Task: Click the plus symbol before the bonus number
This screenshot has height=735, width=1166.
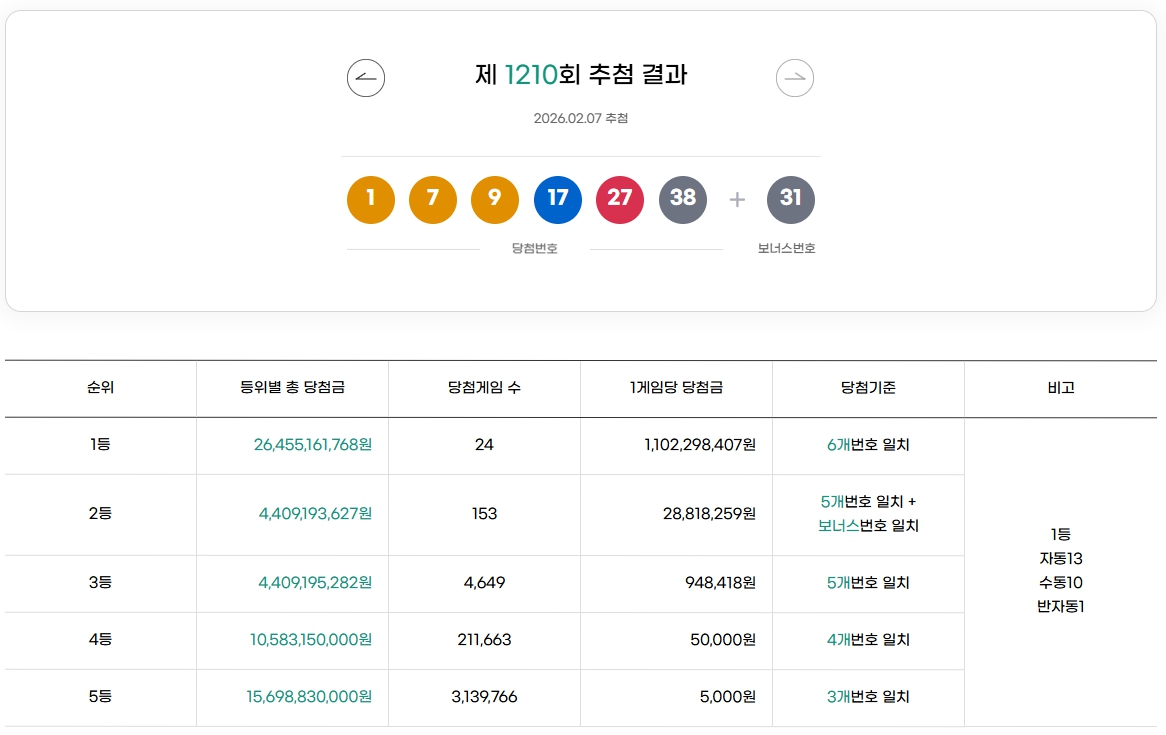Action: [737, 199]
